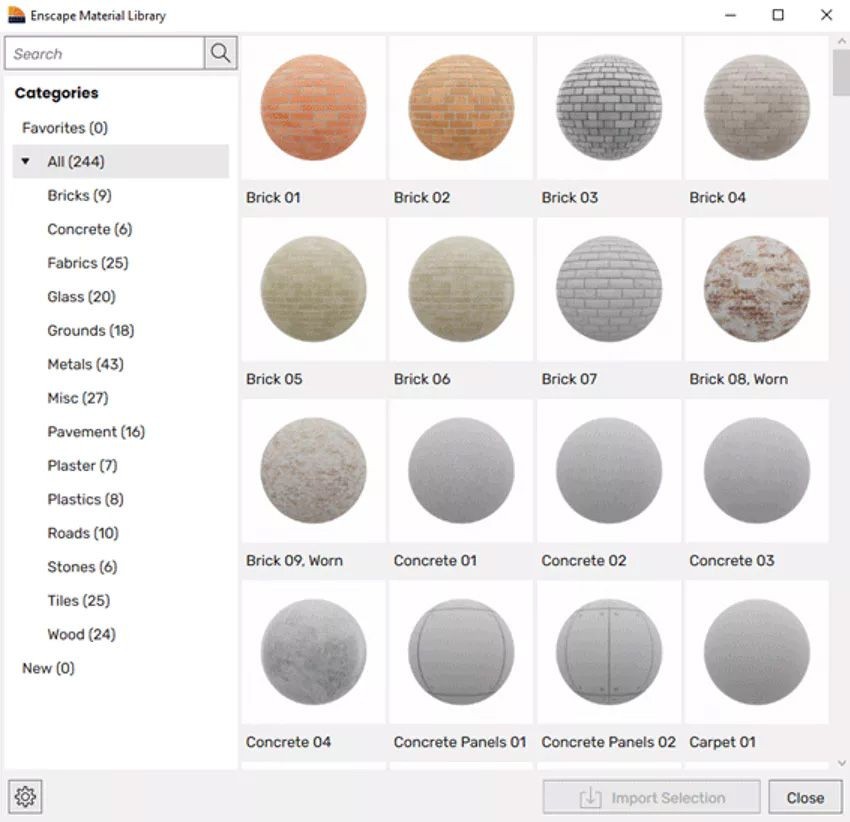The image size is (850, 822).
Task: Maximize the Material Library window
Action: click(777, 15)
